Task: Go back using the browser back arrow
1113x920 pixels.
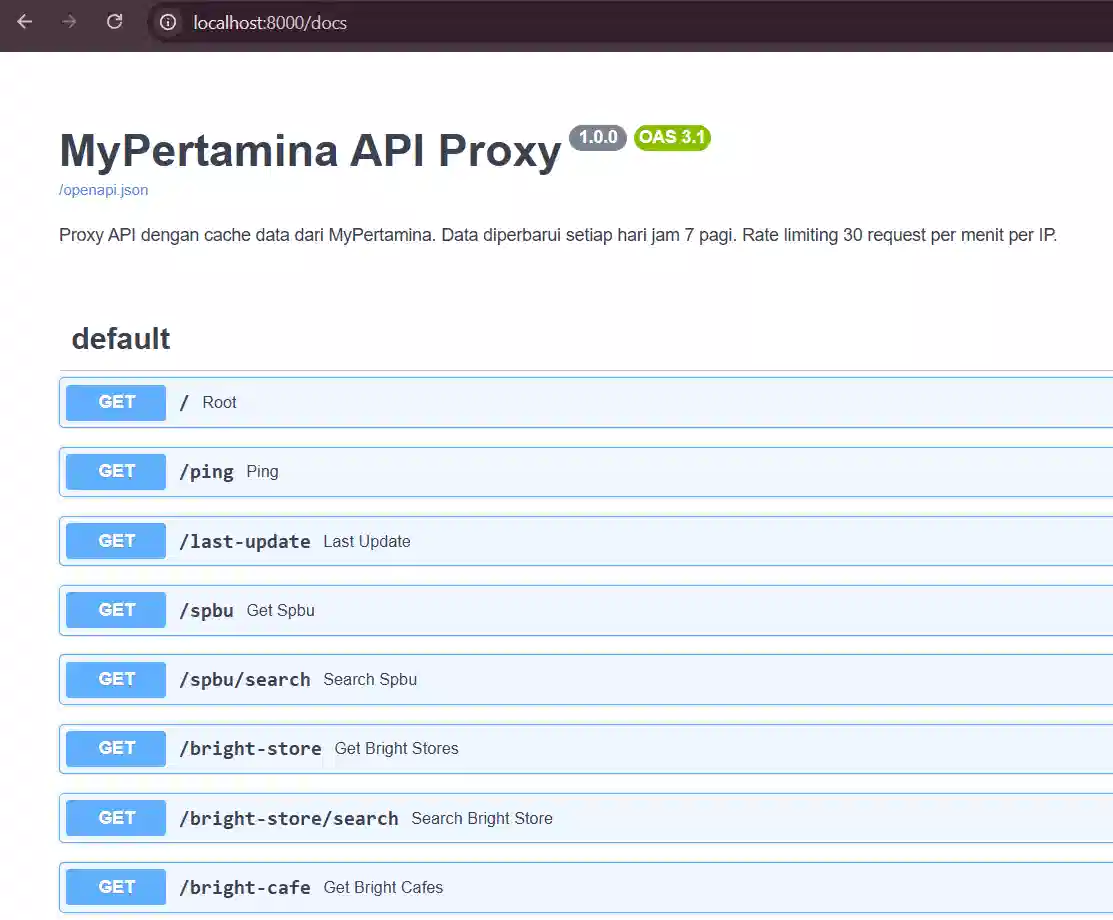Action: point(25,22)
